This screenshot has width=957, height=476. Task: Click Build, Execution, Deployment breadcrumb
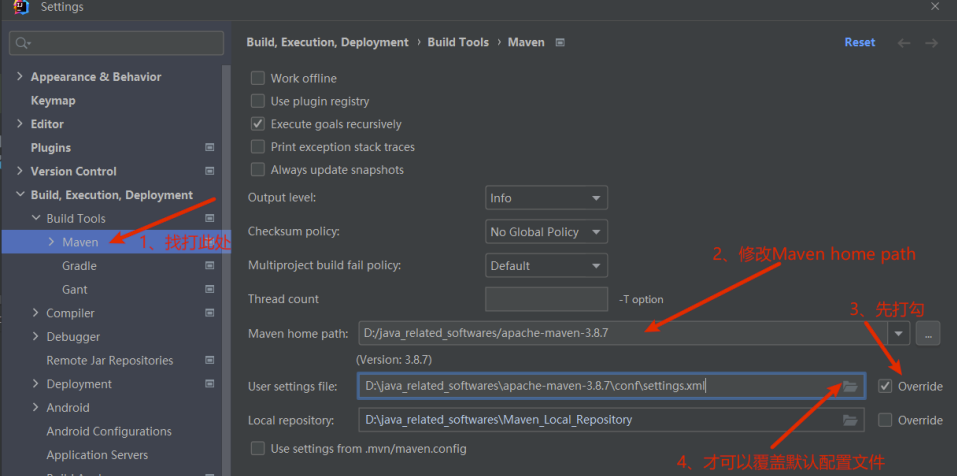click(x=328, y=42)
